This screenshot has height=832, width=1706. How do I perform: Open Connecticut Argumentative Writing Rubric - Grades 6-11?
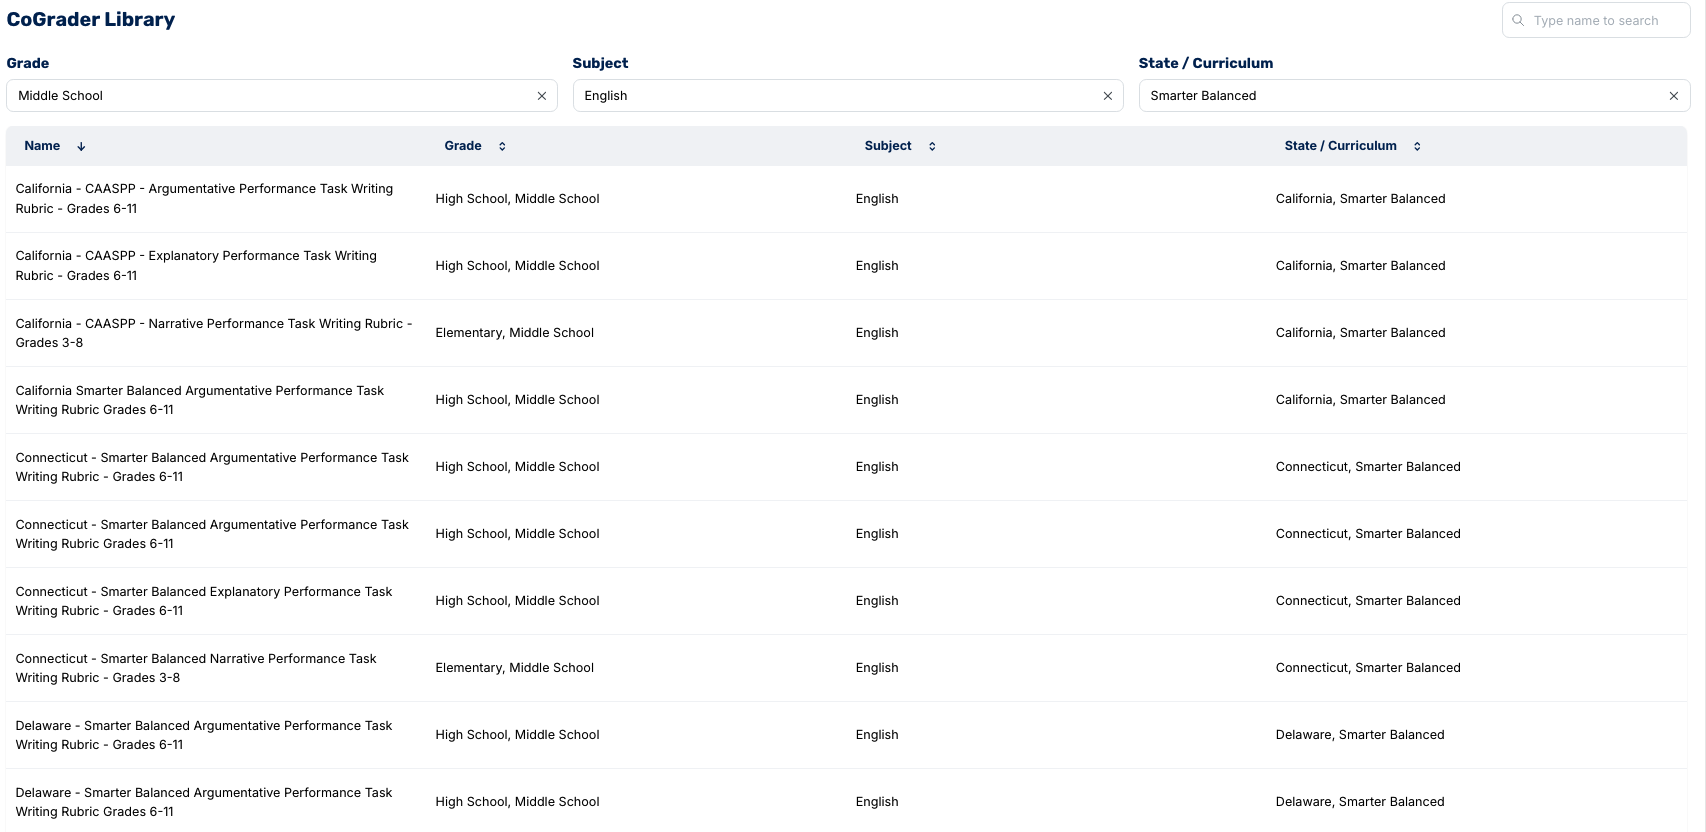pos(212,467)
